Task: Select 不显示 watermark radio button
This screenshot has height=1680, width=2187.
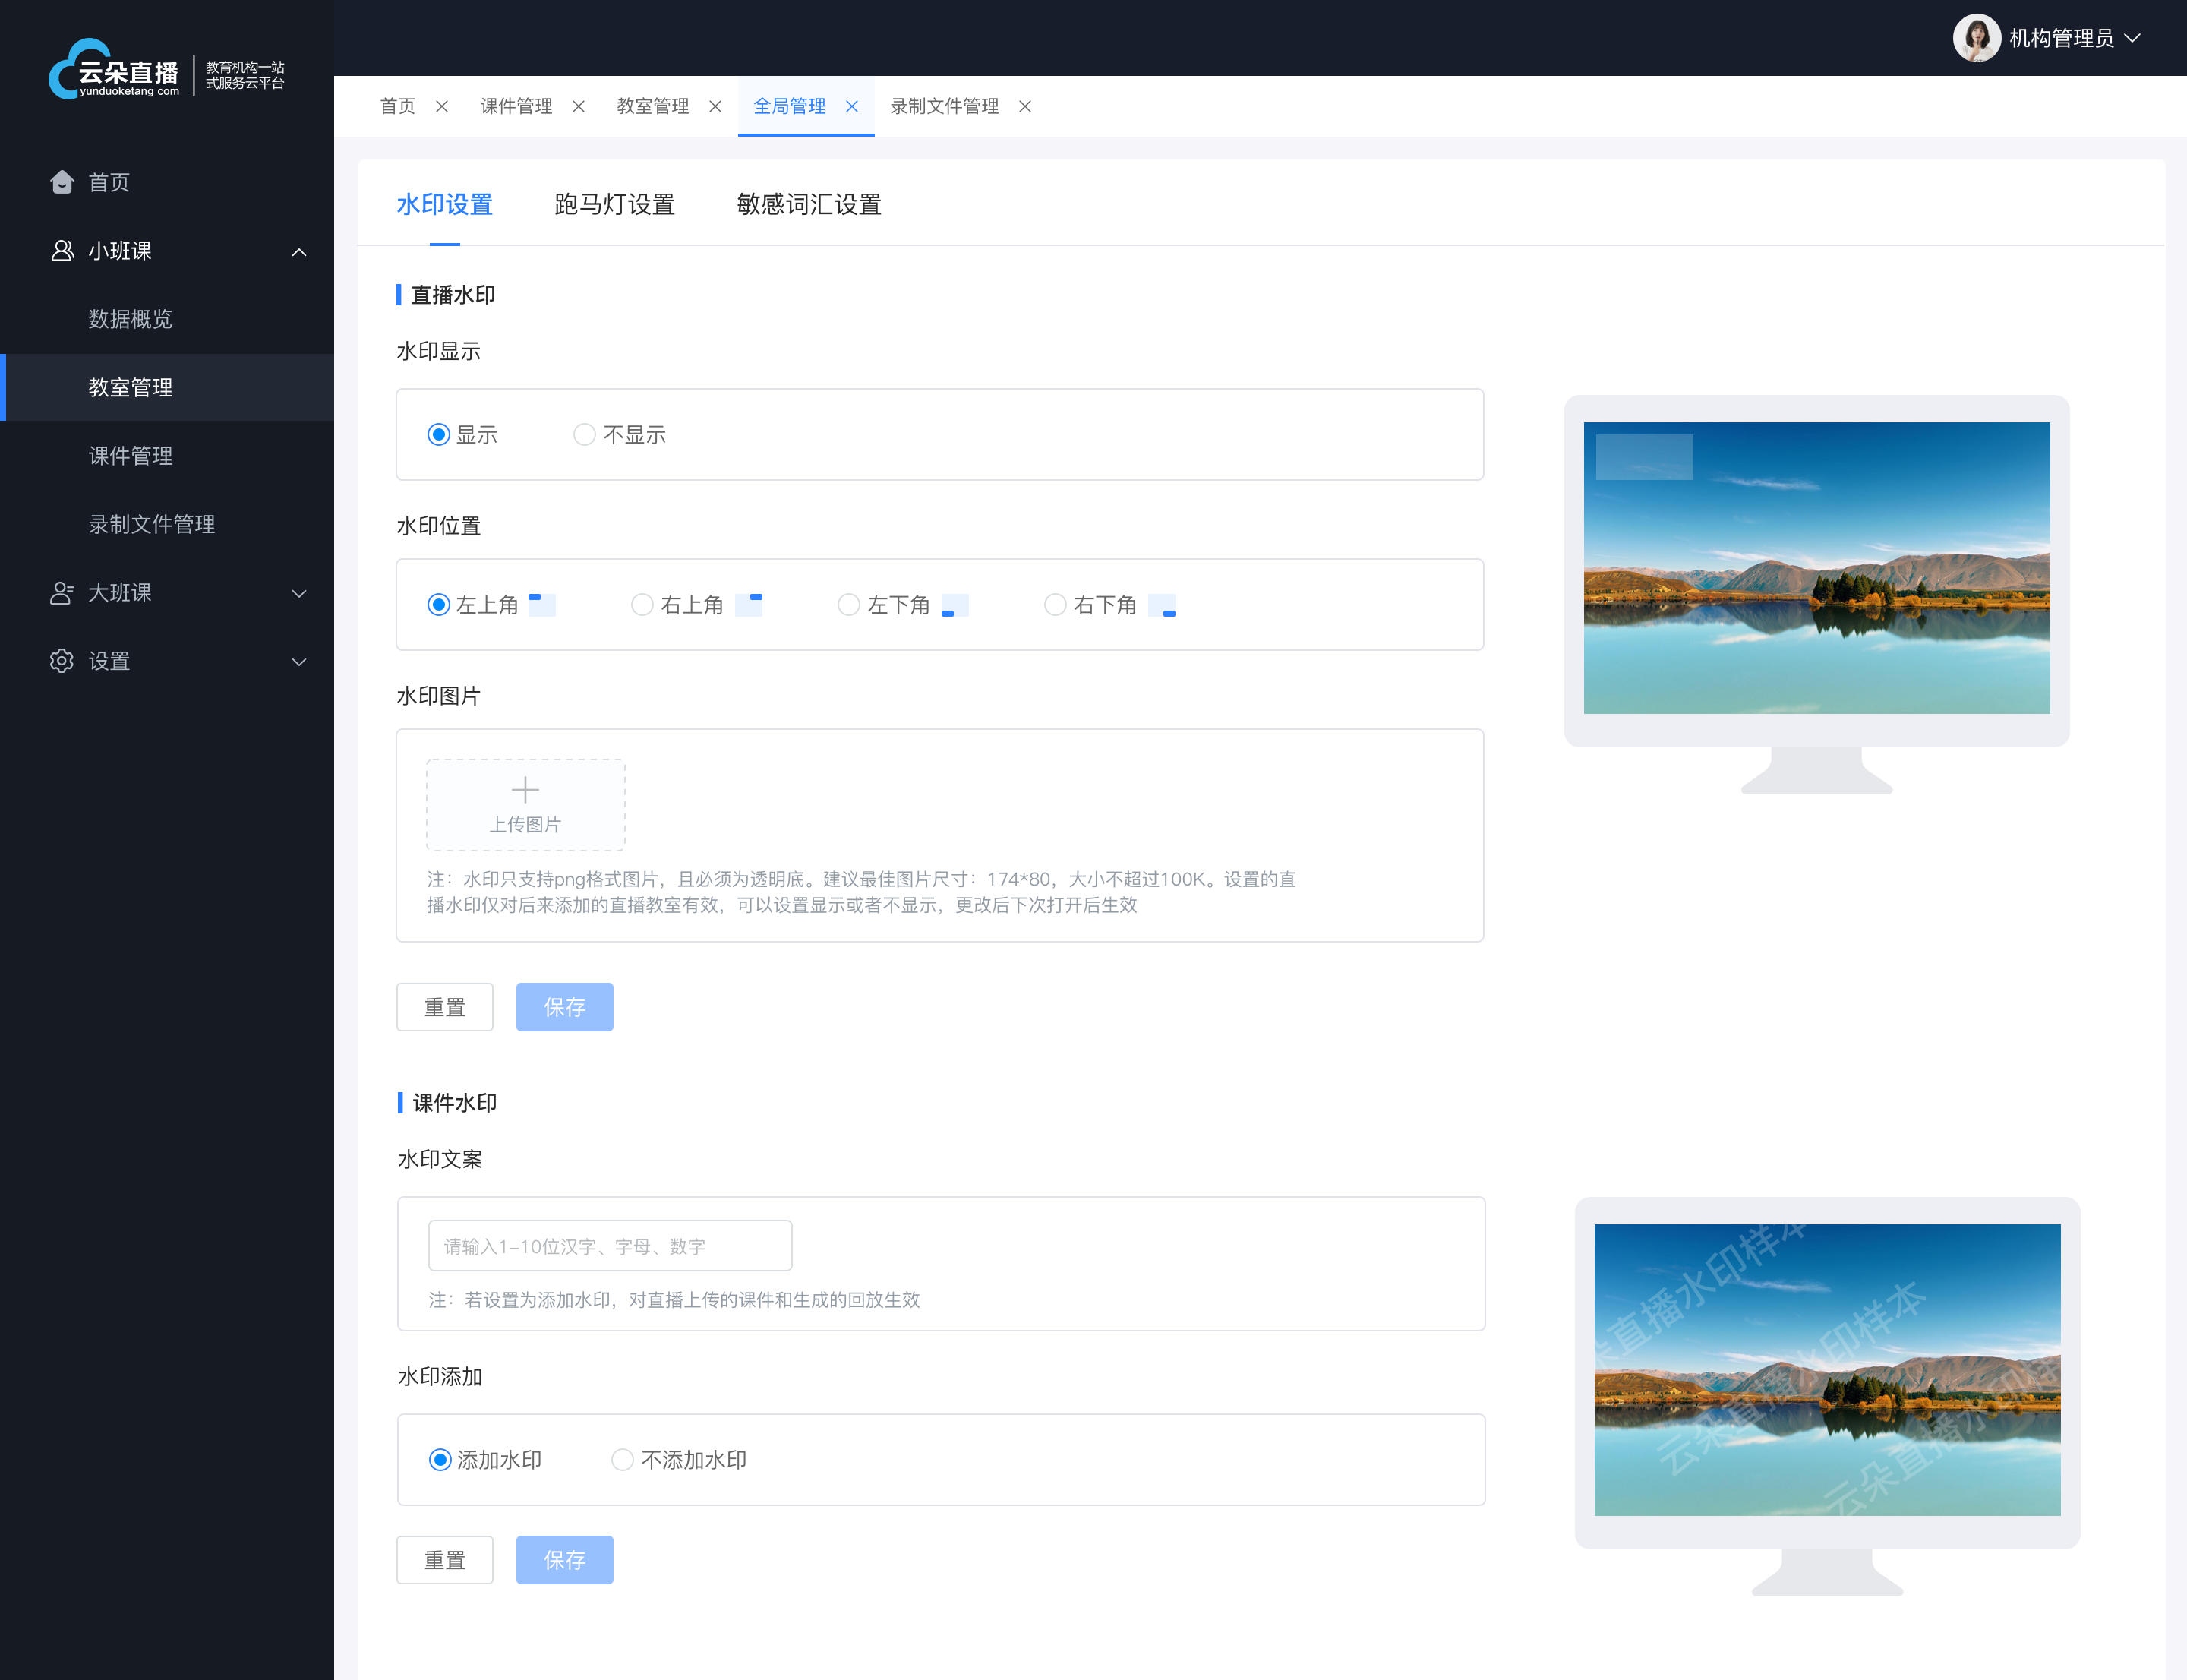Action: [x=585, y=432]
